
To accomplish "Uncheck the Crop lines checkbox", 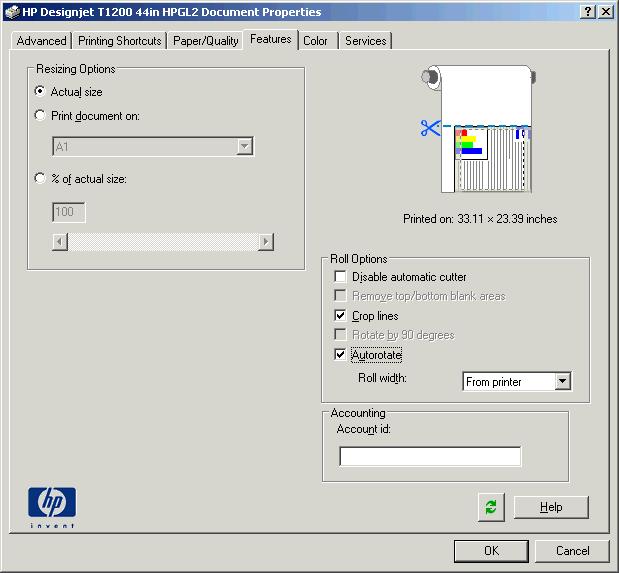I will [x=340, y=315].
